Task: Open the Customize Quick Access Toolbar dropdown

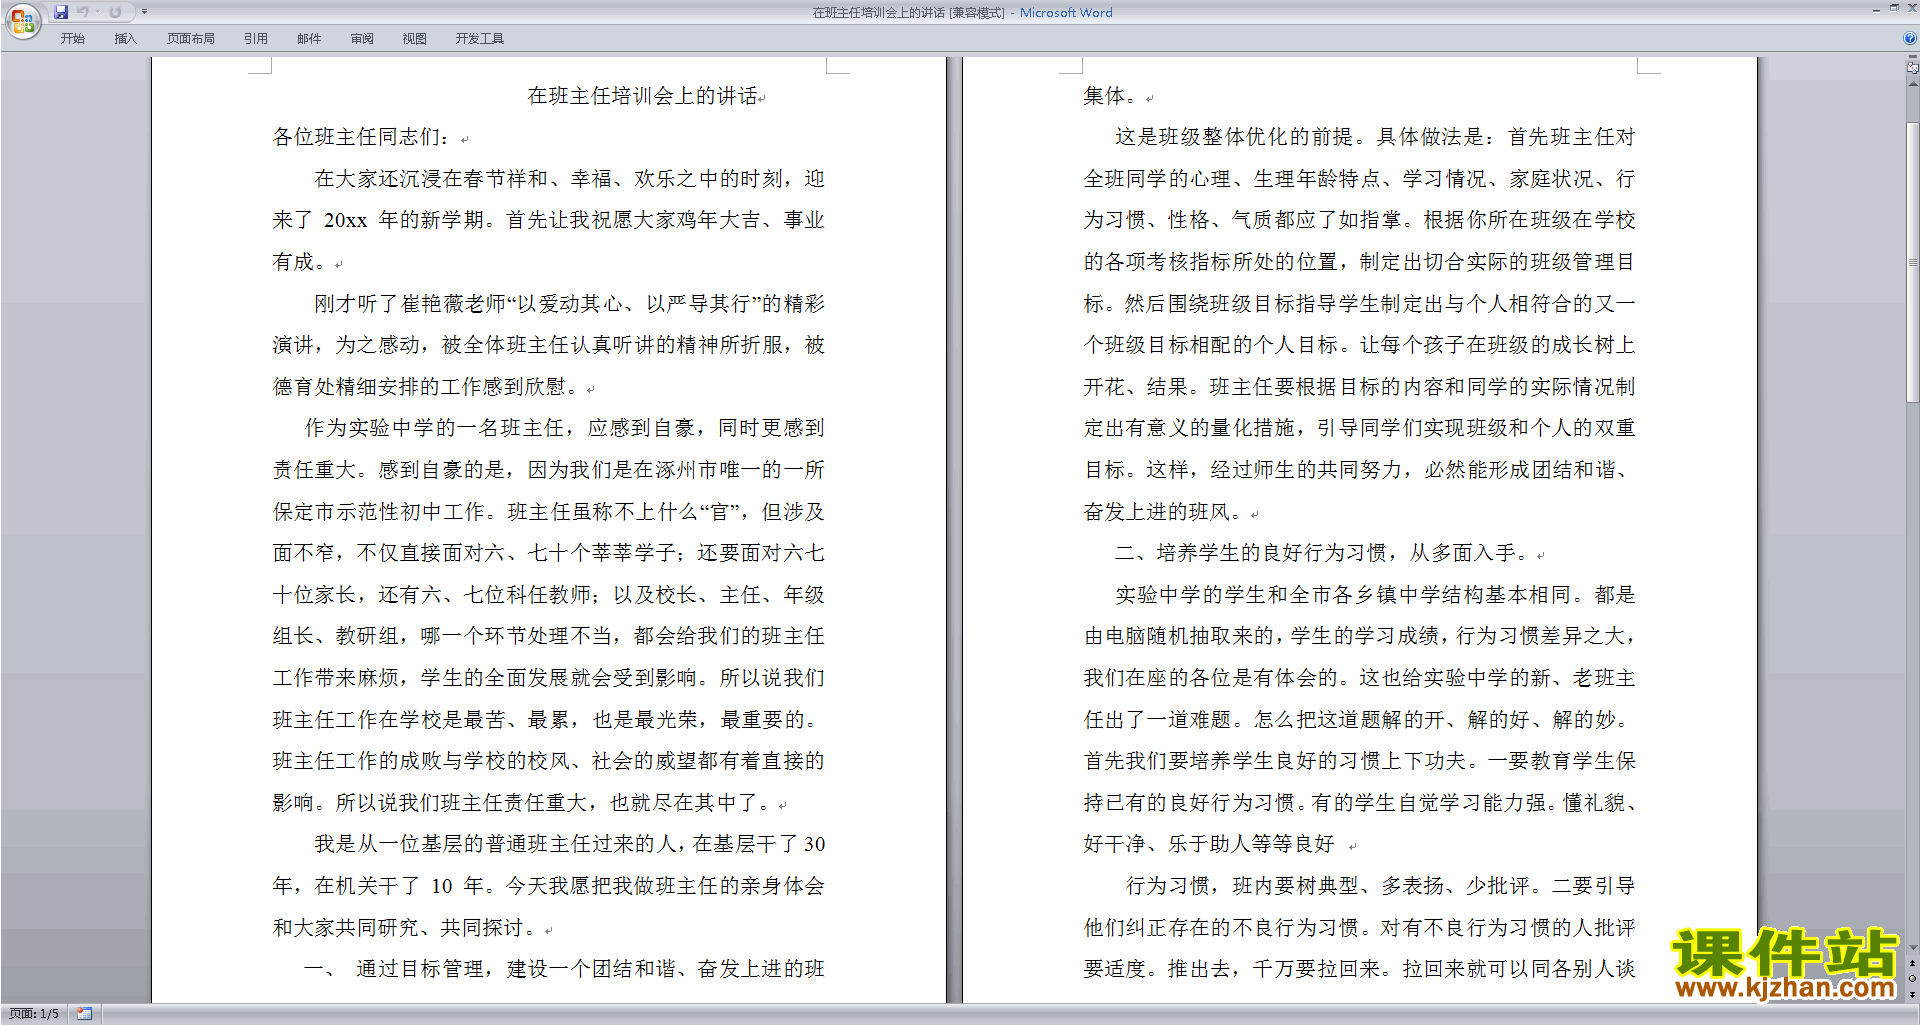Action: pos(144,12)
